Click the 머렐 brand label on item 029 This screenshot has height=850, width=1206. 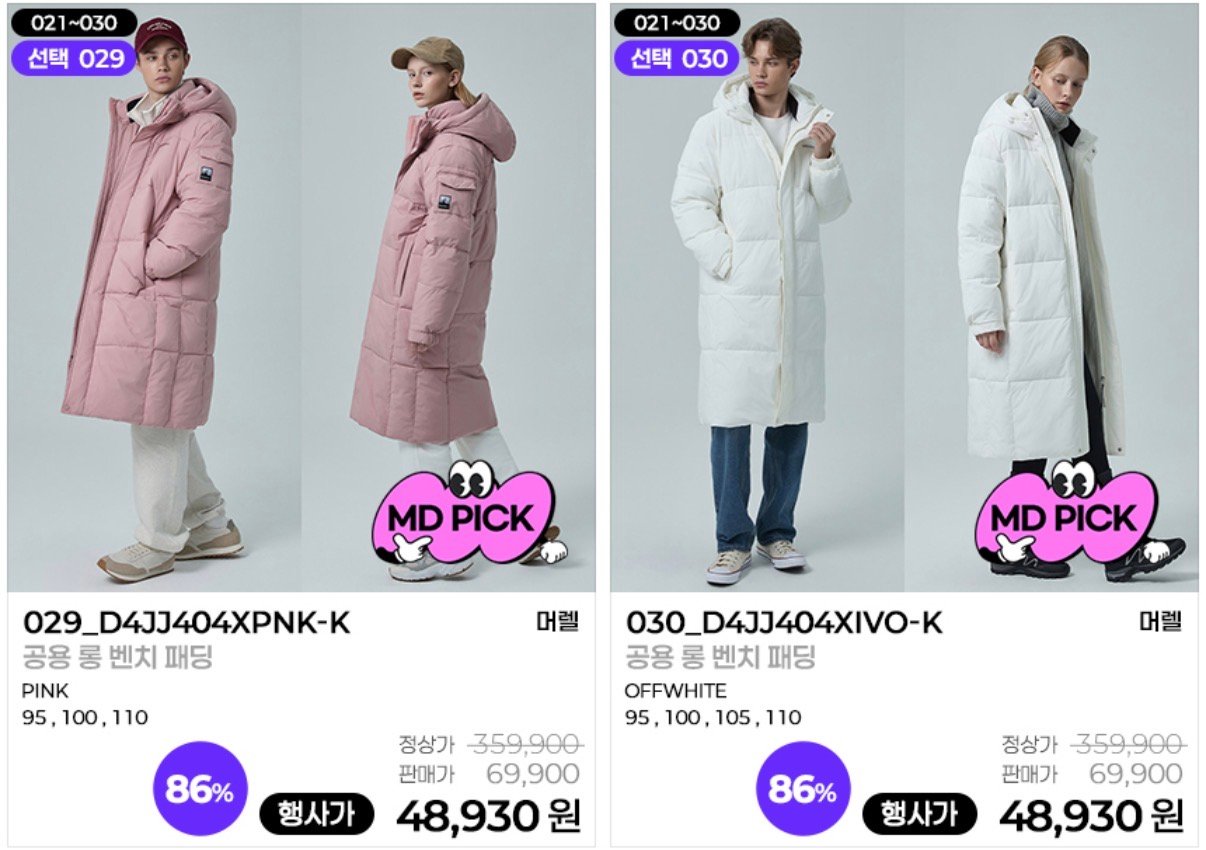click(x=557, y=622)
